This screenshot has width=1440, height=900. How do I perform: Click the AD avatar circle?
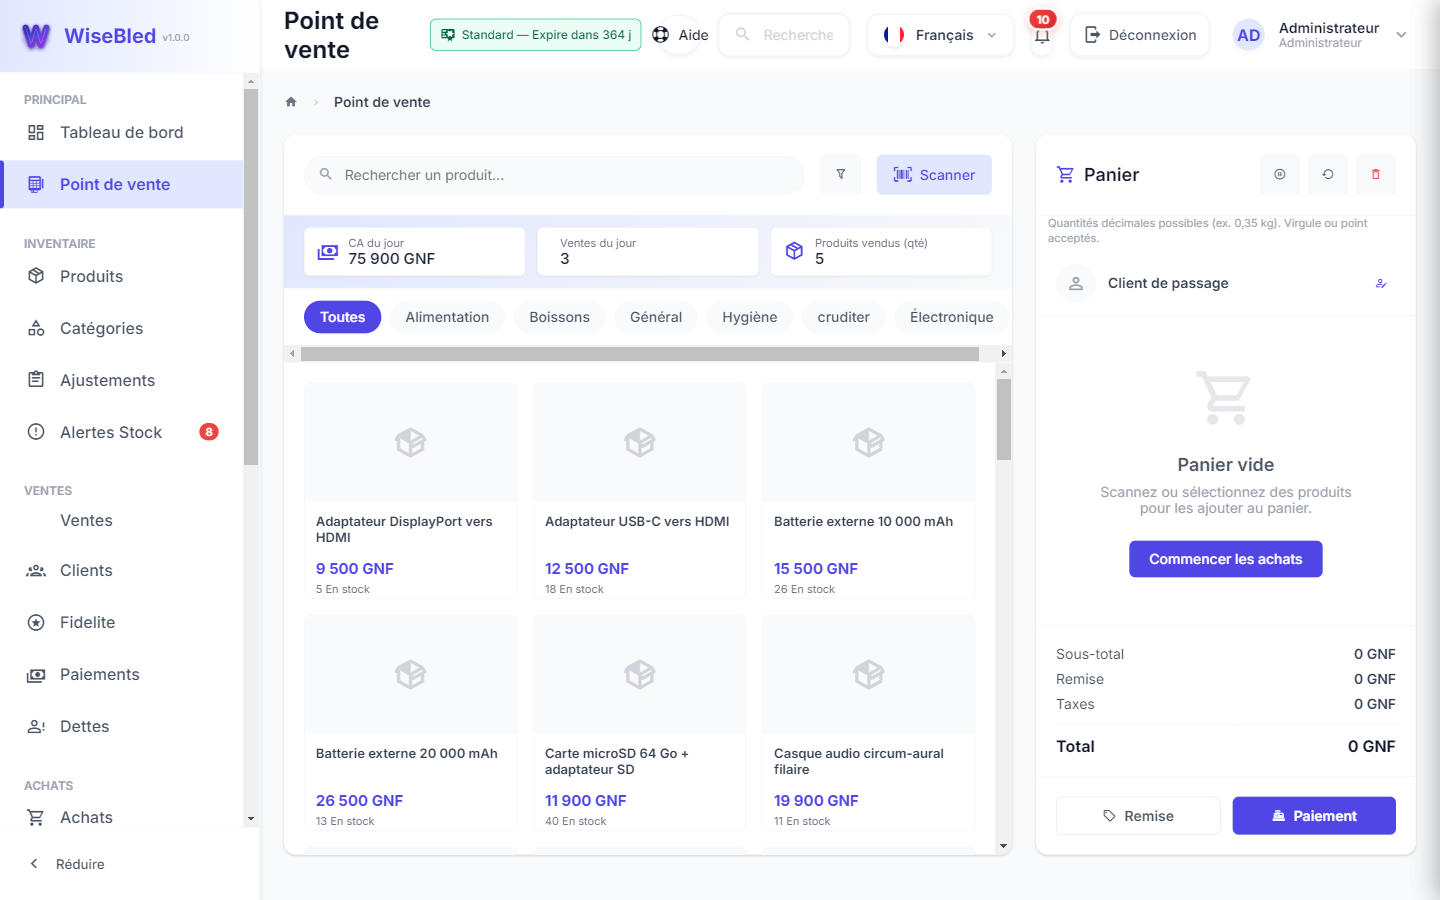pyautogui.click(x=1249, y=35)
